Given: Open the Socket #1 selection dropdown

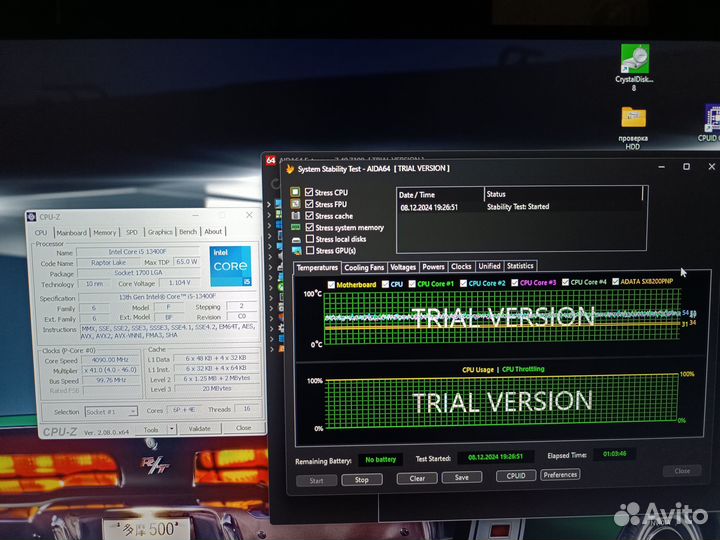Looking at the screenshot, I should (x=112, y=411).
